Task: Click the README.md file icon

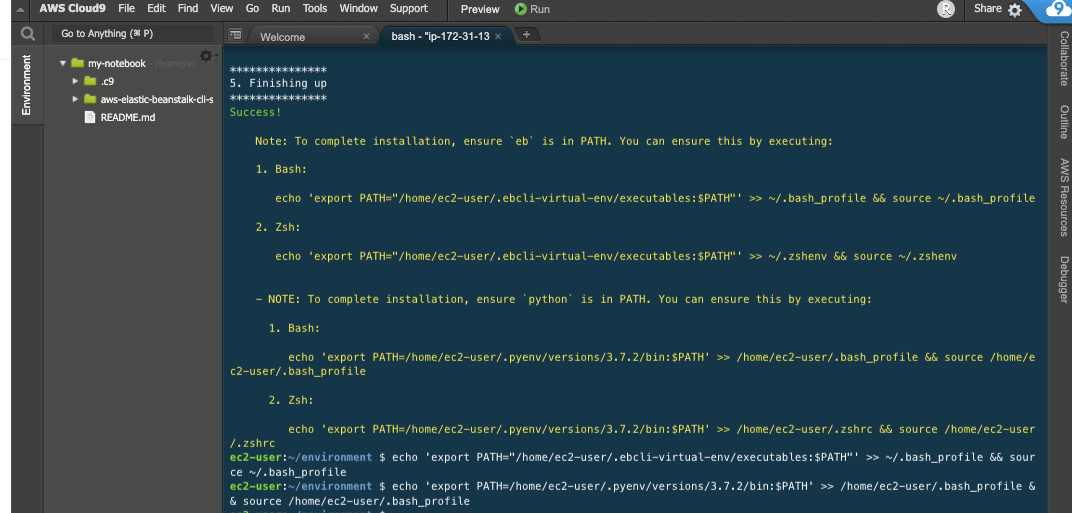Action: point(90,117)
